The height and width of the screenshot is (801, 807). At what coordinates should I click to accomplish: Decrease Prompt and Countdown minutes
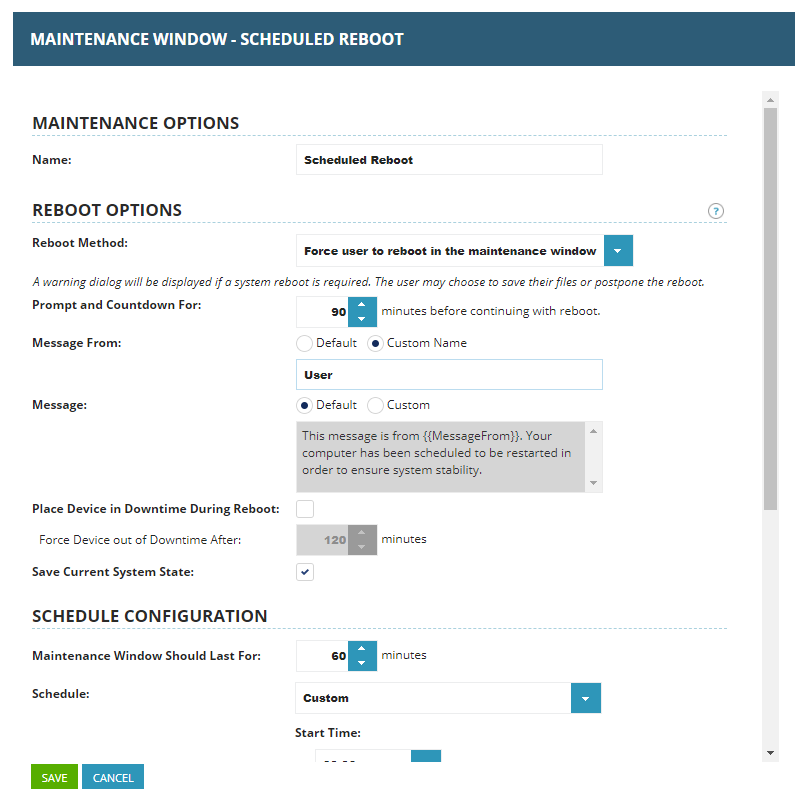tap(362, 318)
